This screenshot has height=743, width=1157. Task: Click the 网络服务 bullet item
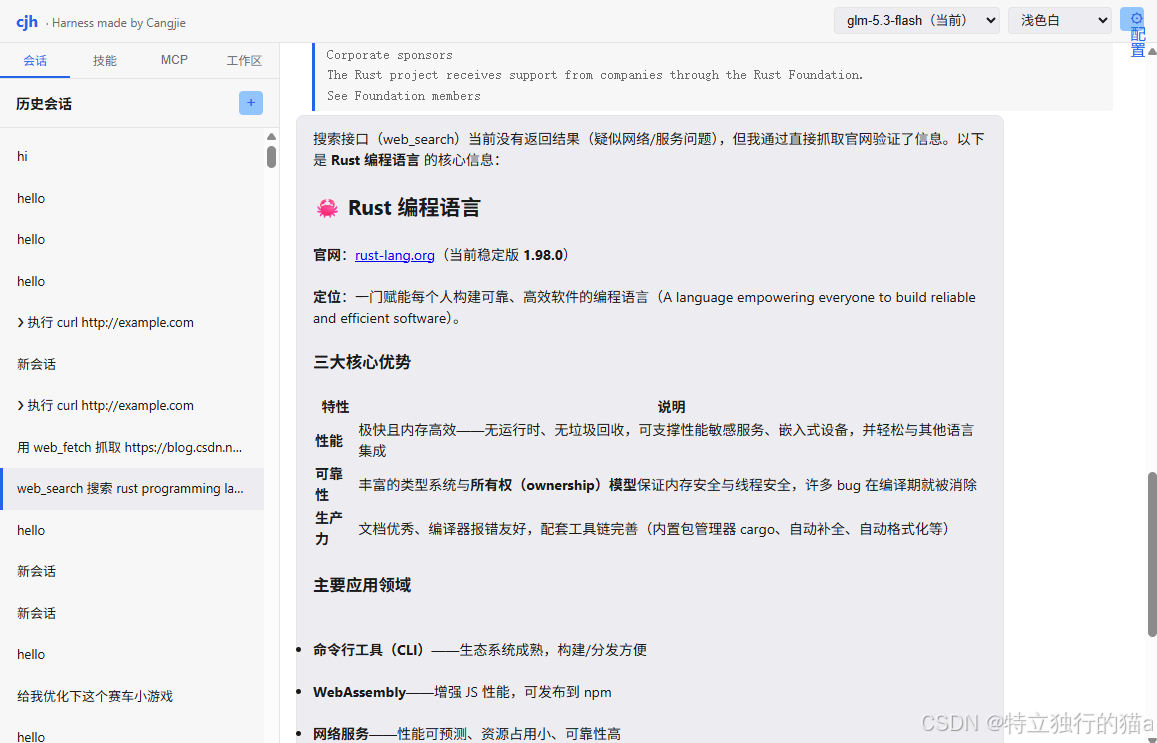[466, 734]
